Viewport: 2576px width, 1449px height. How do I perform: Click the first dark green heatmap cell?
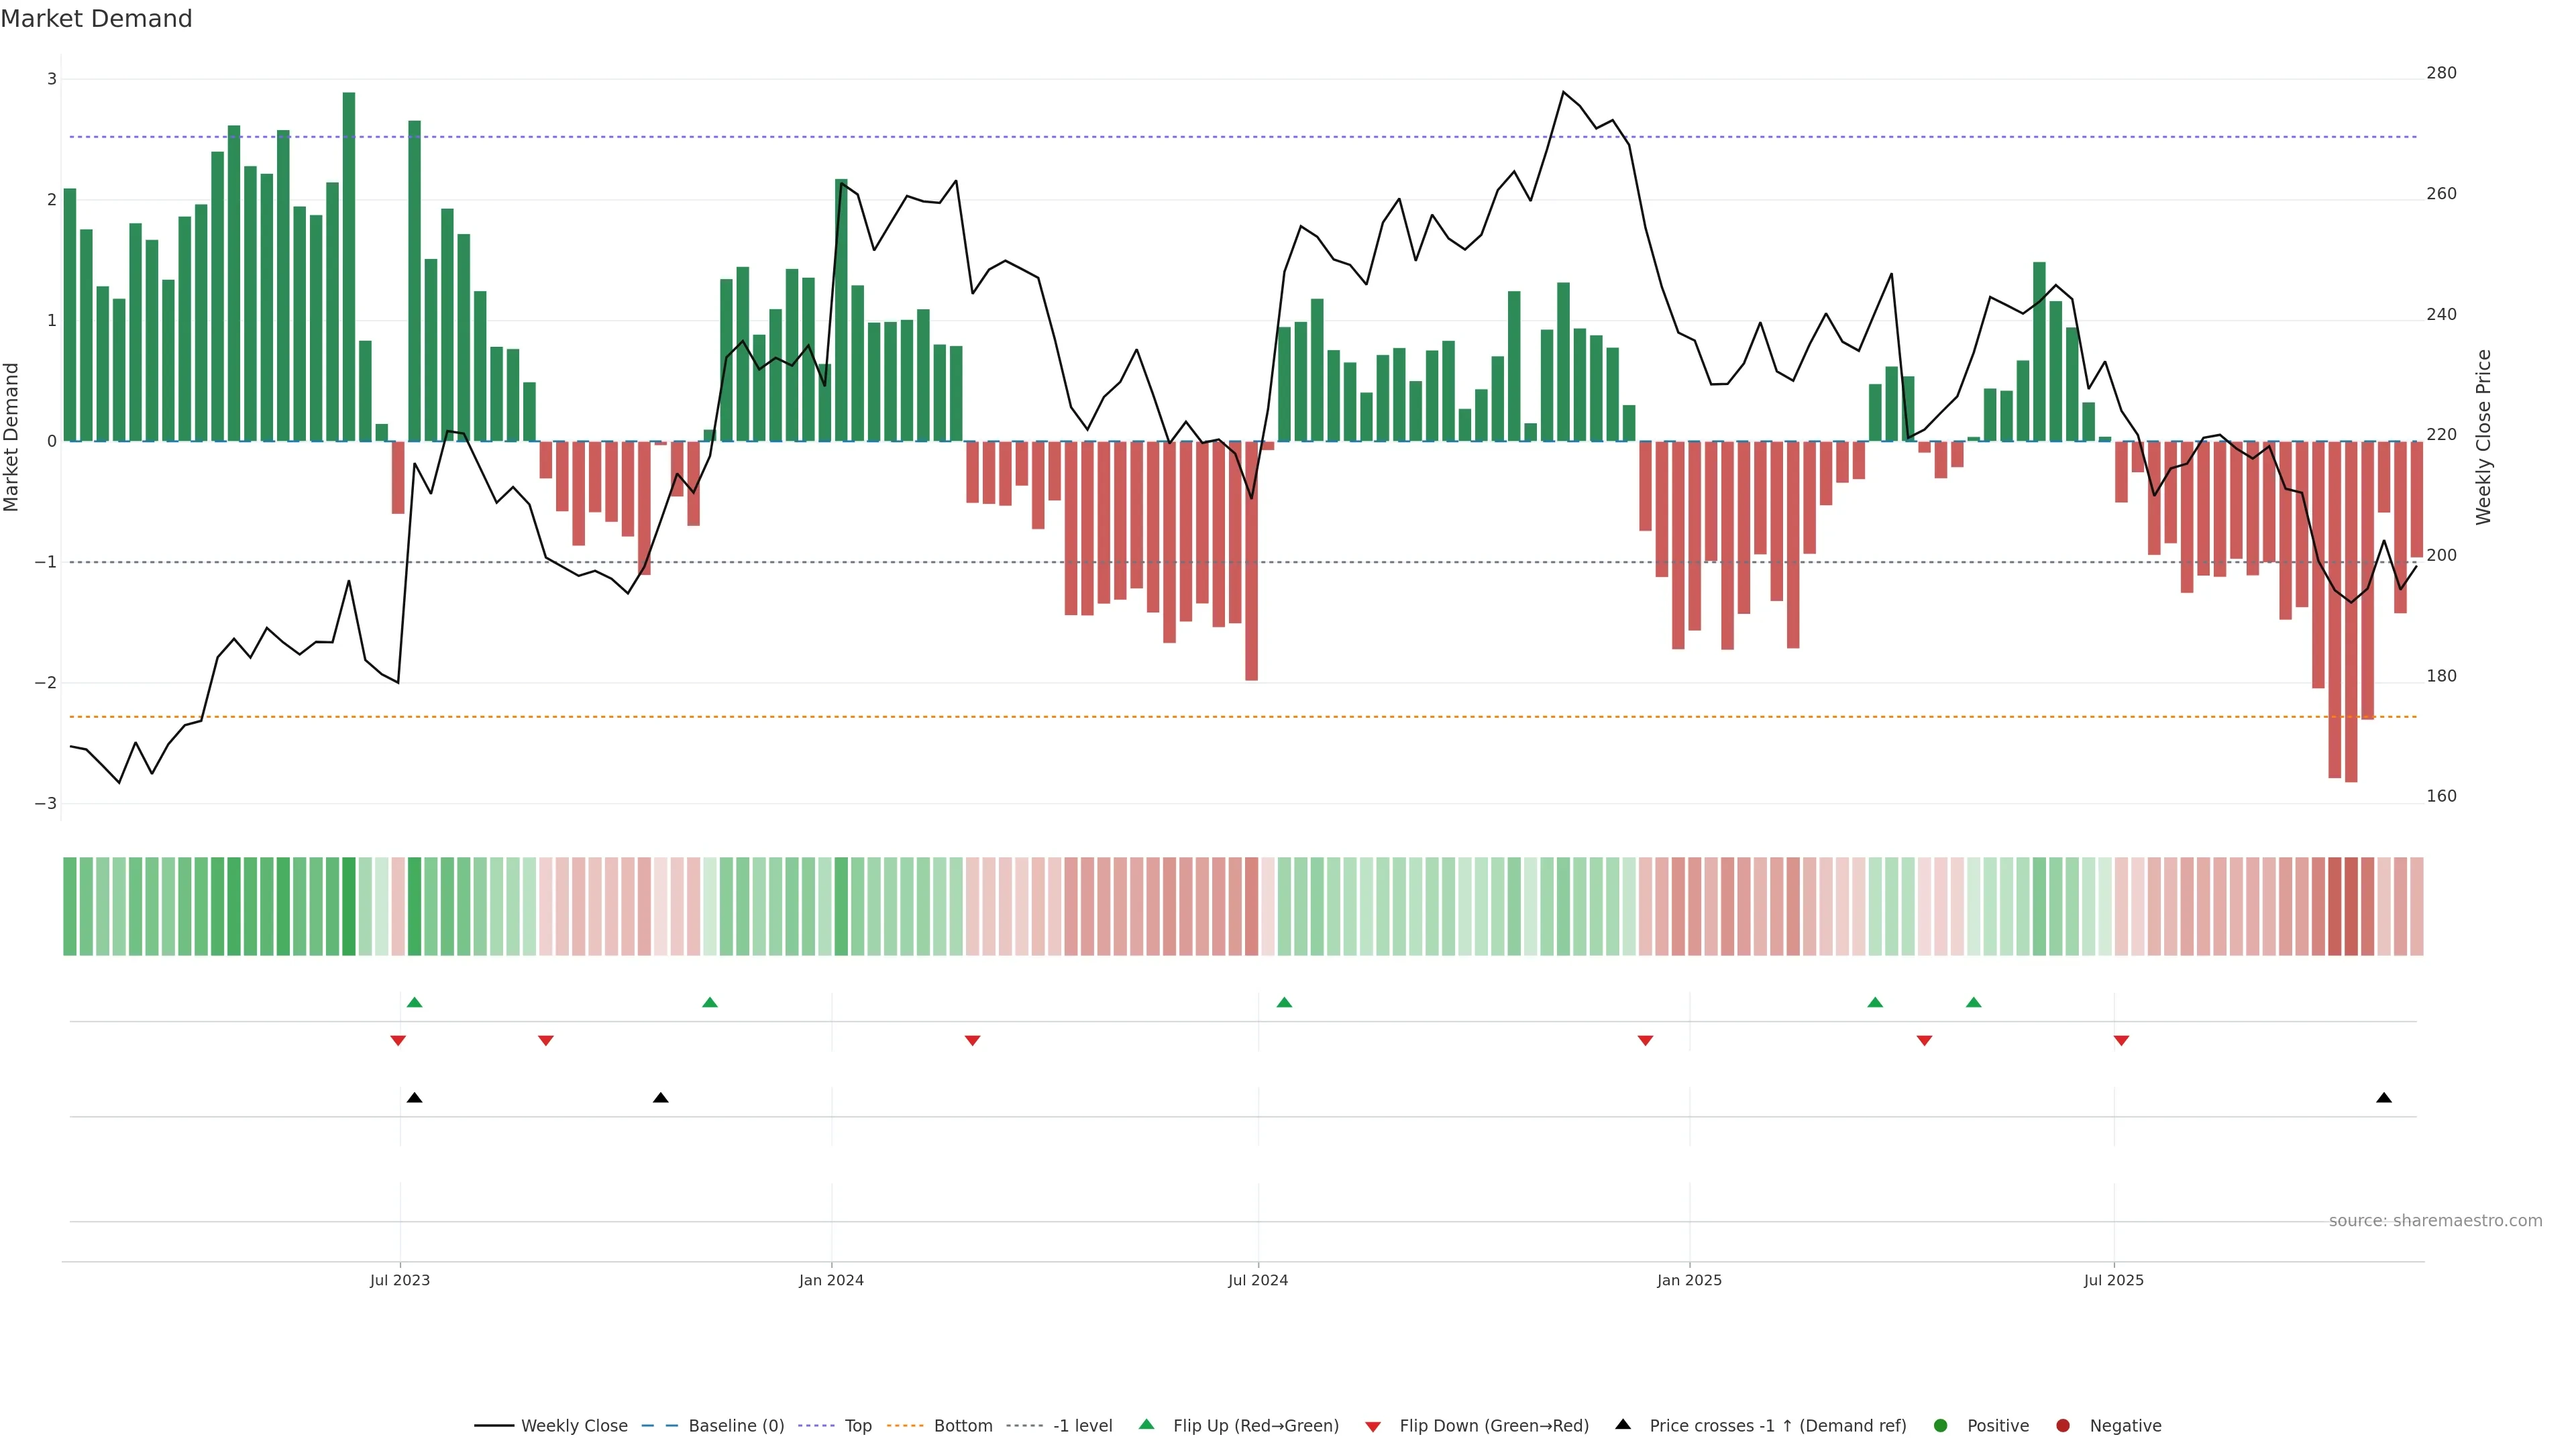(x=70, y=905)
